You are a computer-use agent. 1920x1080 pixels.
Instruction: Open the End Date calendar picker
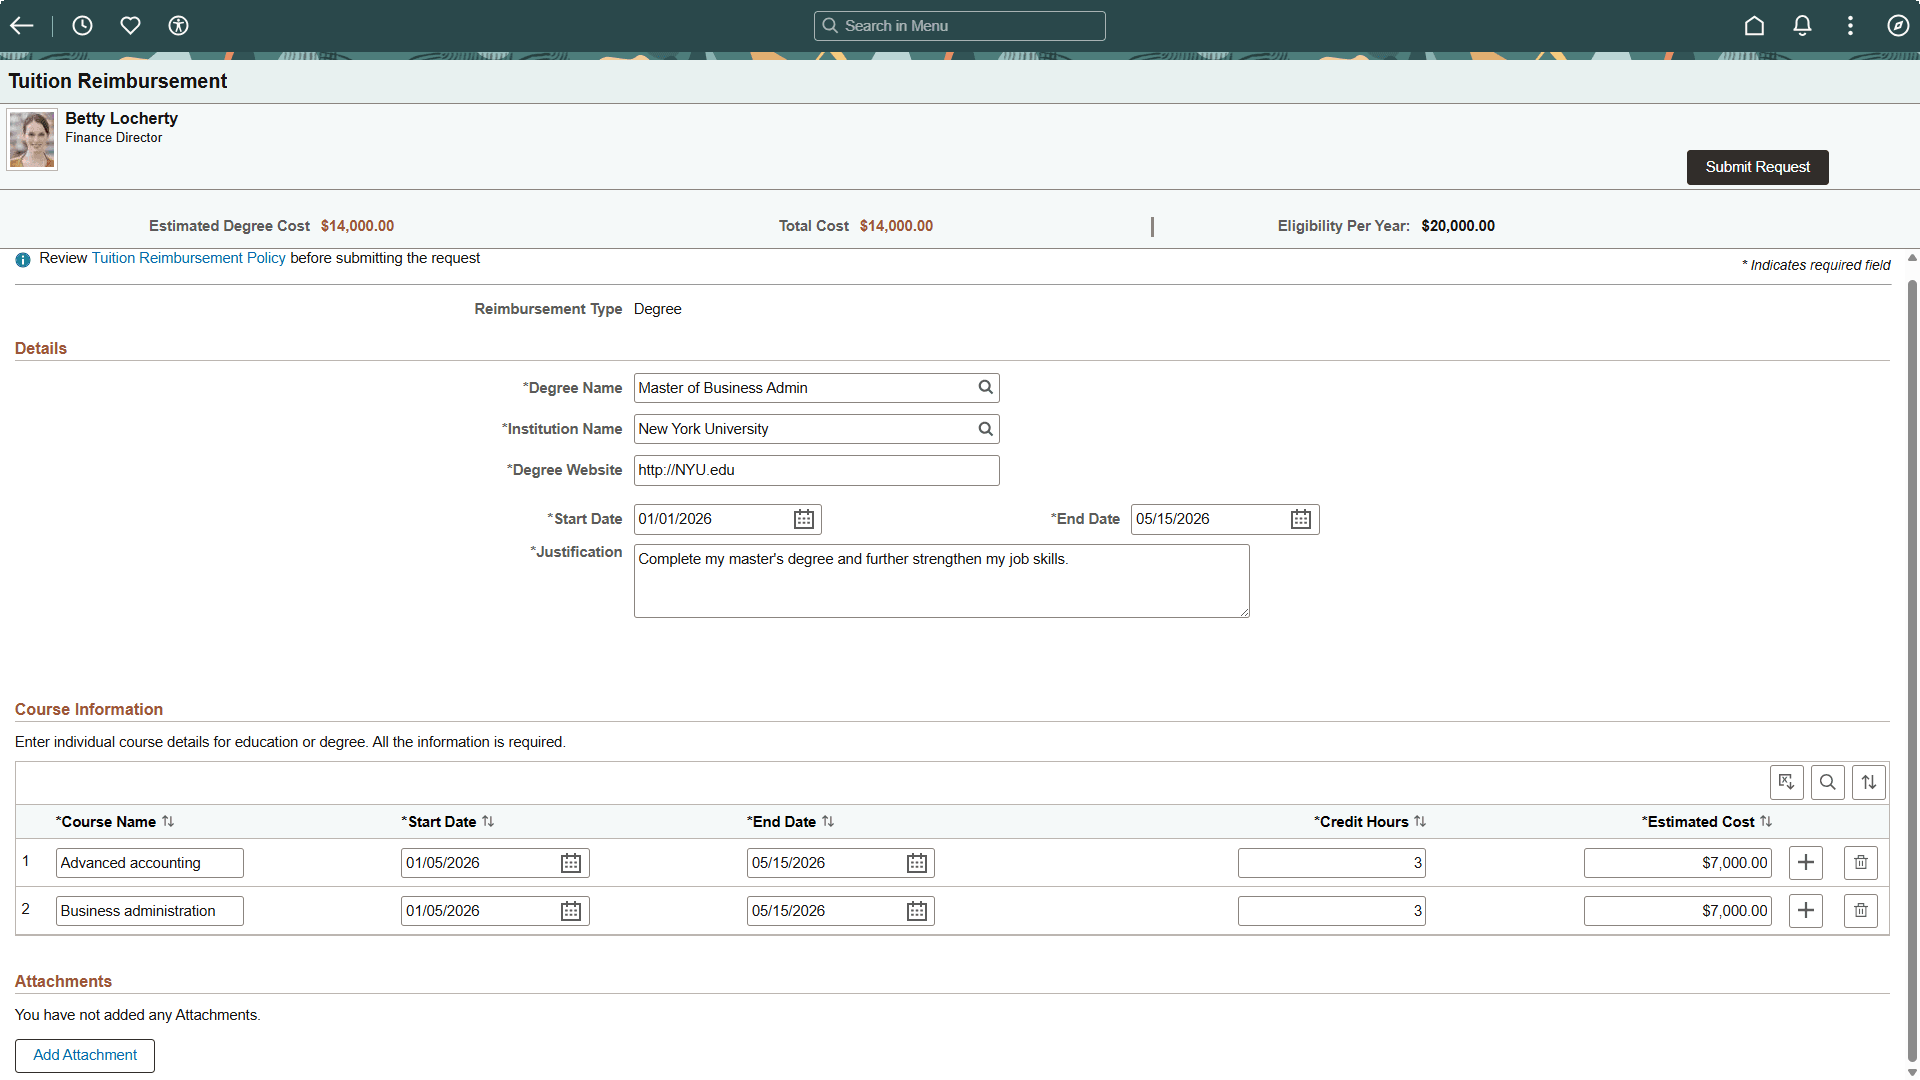(1300, 519)
